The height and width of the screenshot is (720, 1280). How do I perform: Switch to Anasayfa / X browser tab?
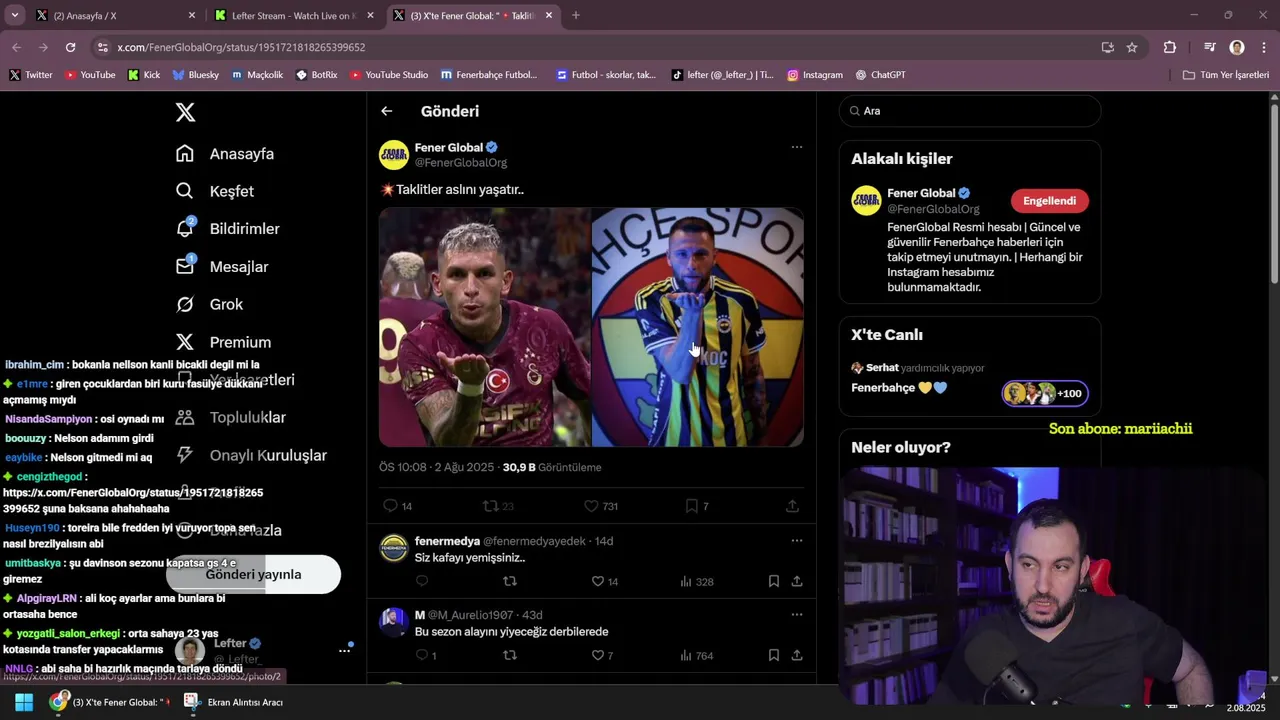tap(117, 15)
